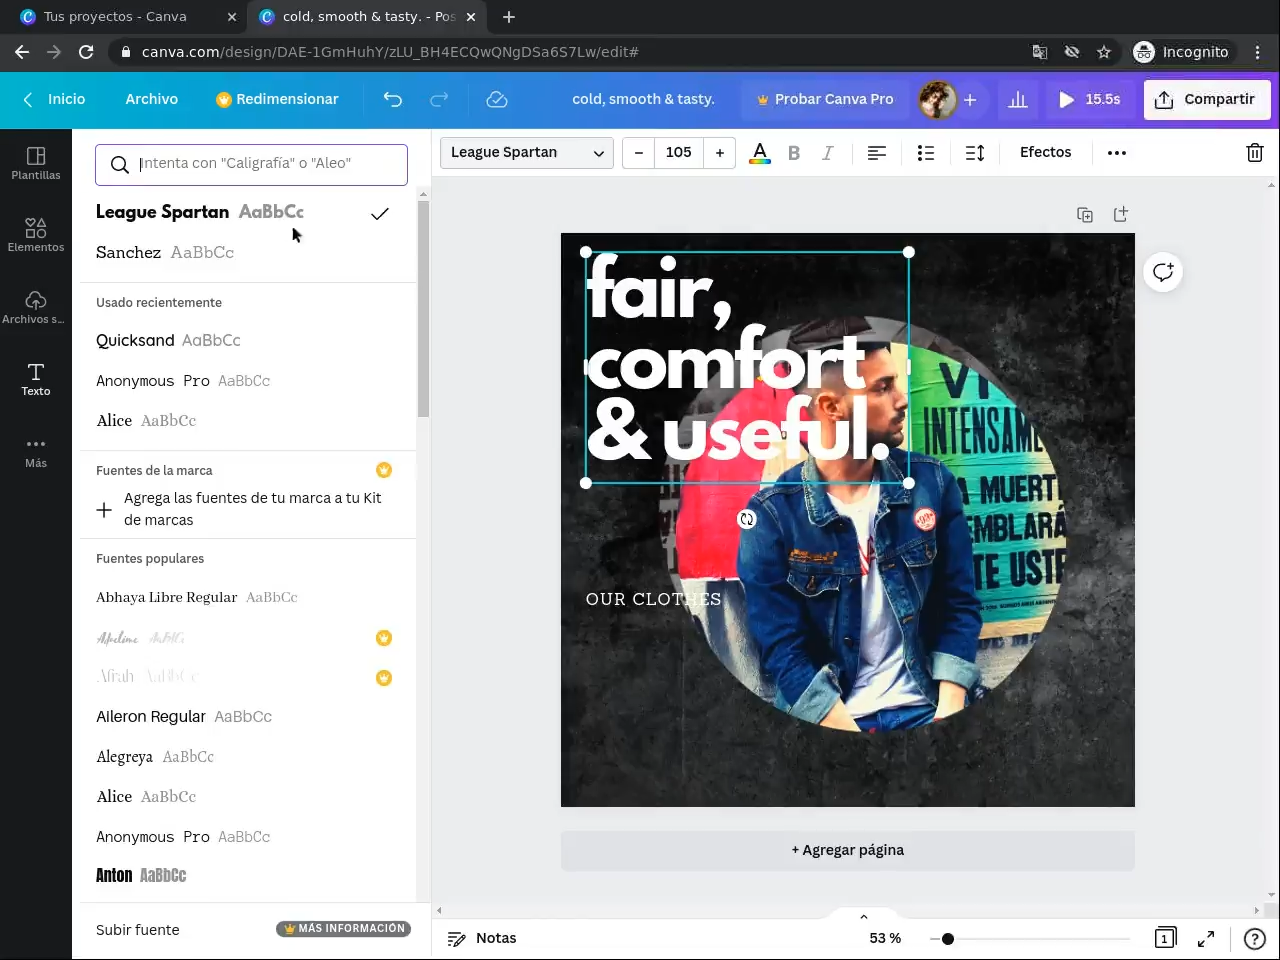Open the League Spartan font dropdown
This screenshot has width=1280, height=960.
[x=527, y=153]
